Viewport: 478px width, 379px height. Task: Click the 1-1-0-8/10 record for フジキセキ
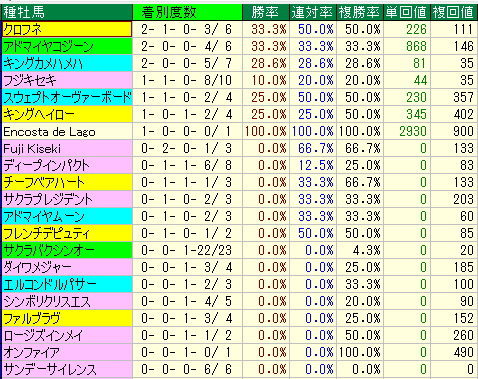pyautogui.click(x=186, y=80)
